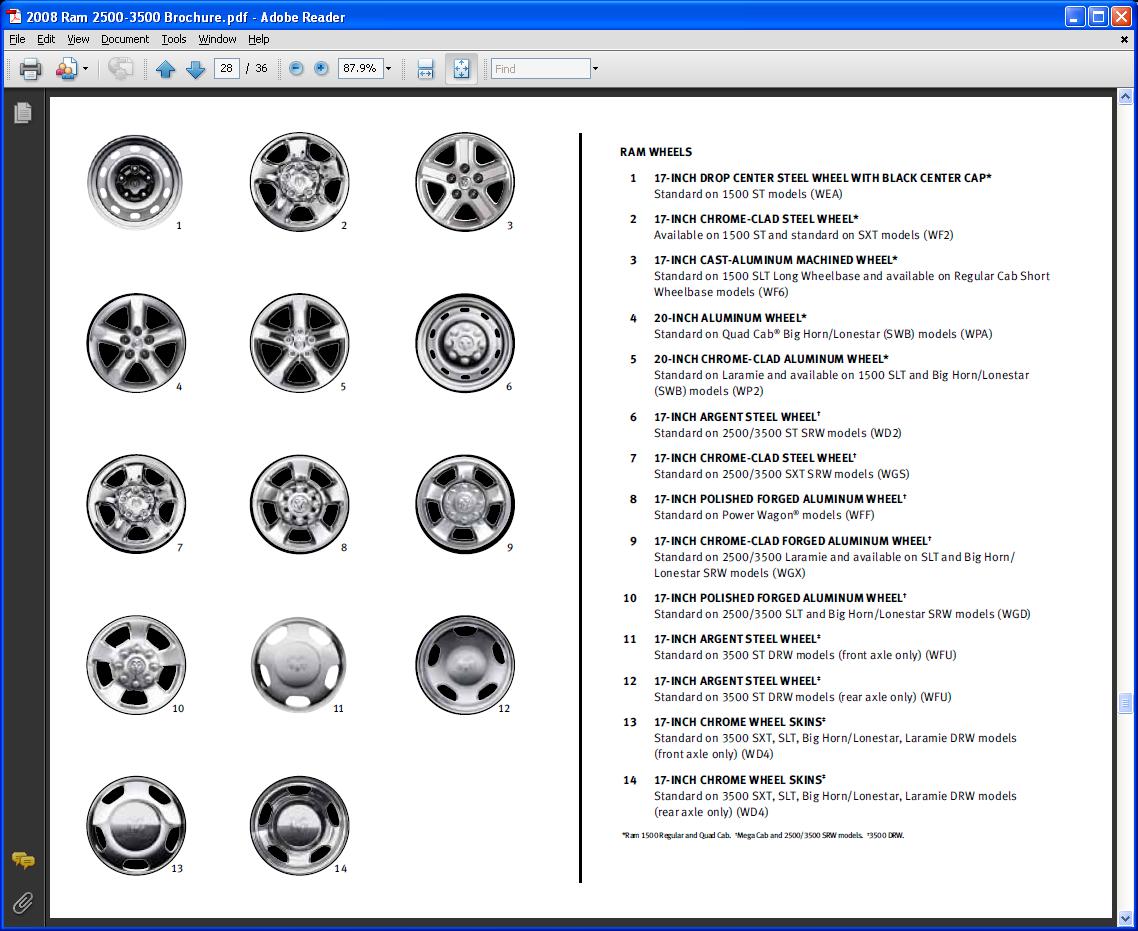Open the Tools menu

coord(174,39)
